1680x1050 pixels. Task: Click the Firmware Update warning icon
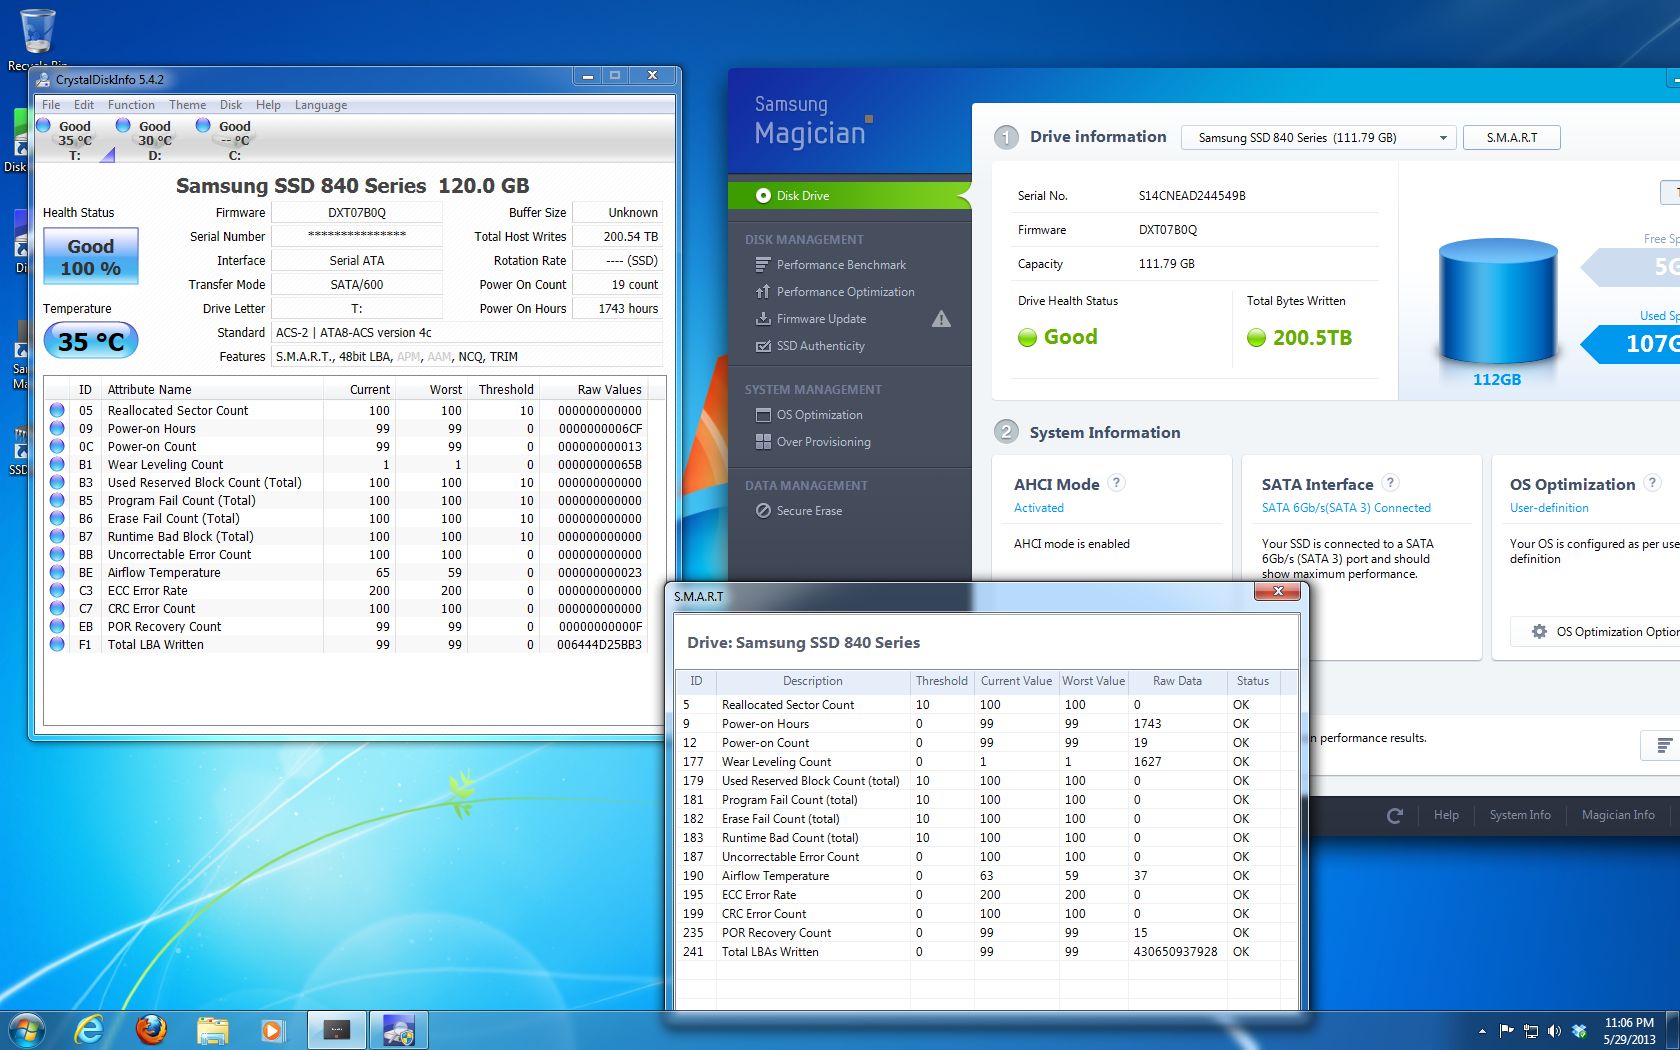click(x=941, y=319)
